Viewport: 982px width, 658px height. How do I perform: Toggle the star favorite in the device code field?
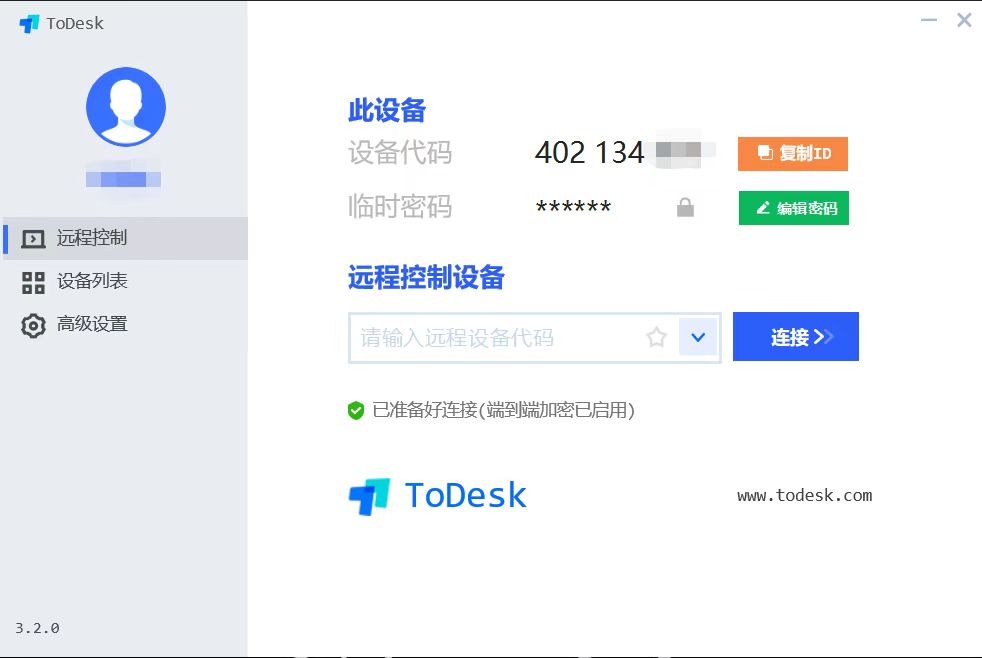[657, 337]
